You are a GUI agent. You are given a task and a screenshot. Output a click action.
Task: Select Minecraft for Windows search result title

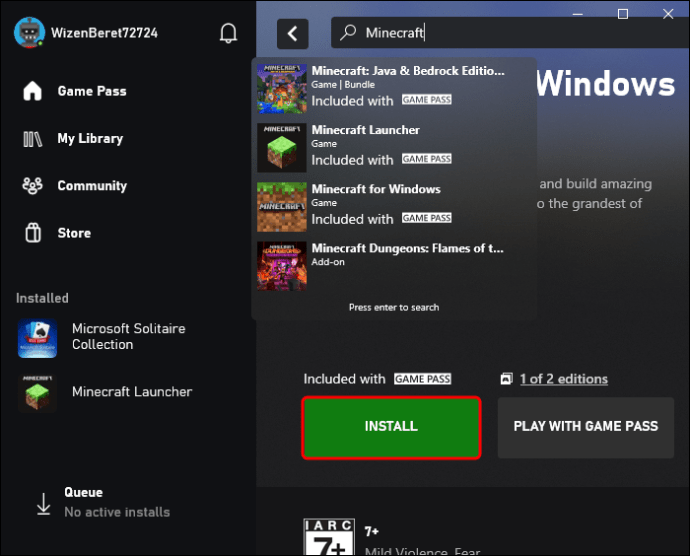[376, 189]
